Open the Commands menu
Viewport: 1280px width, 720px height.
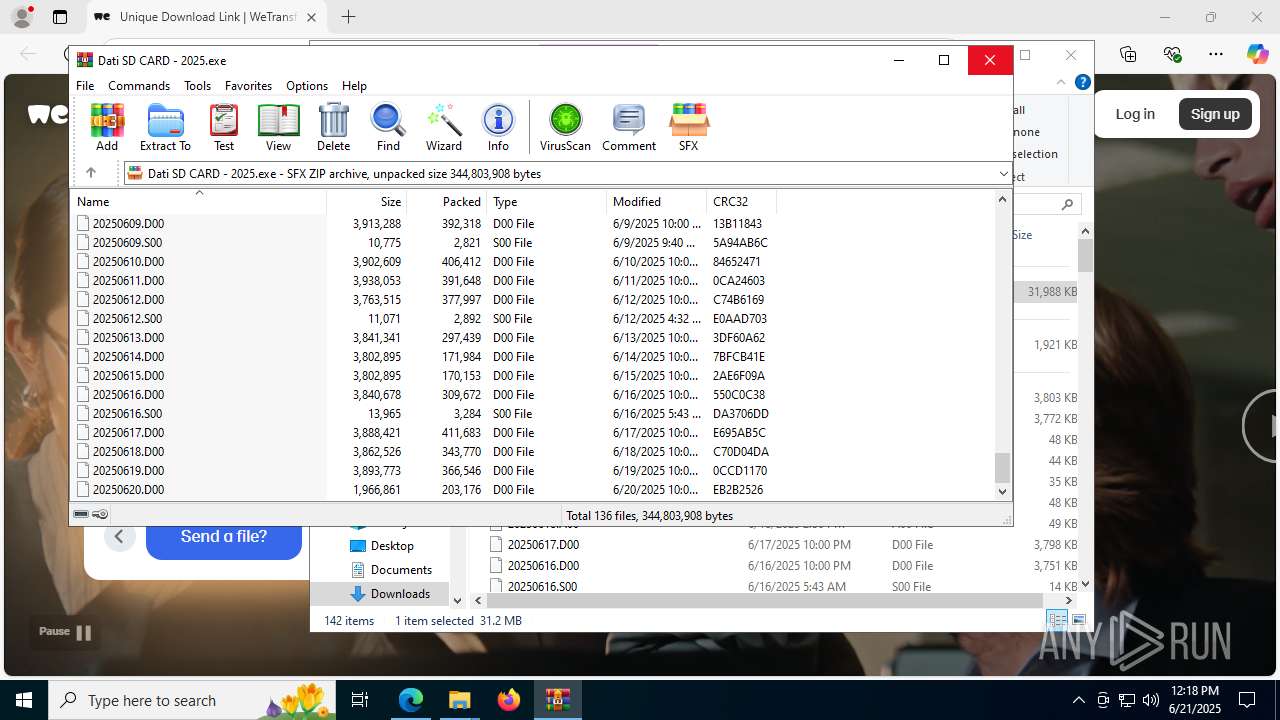tap(139, 86)
